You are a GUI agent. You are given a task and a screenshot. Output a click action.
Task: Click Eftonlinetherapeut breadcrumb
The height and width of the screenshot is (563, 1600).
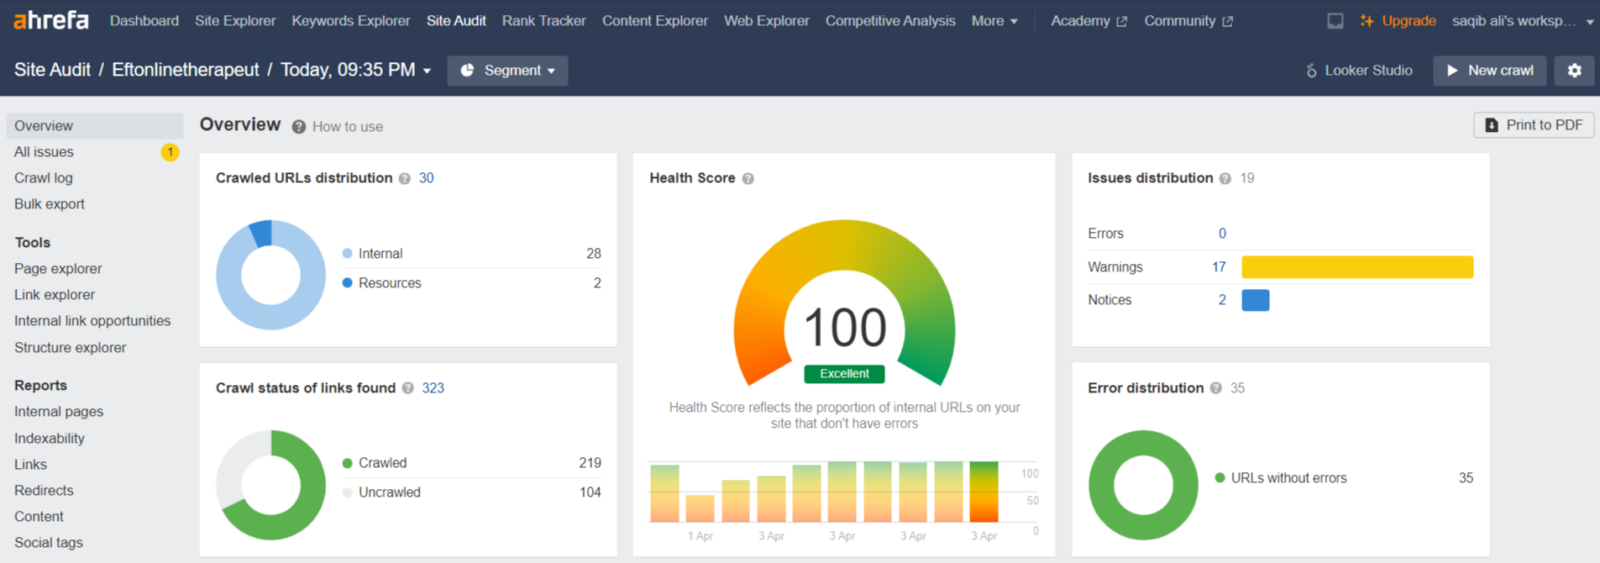coord(185,70)
